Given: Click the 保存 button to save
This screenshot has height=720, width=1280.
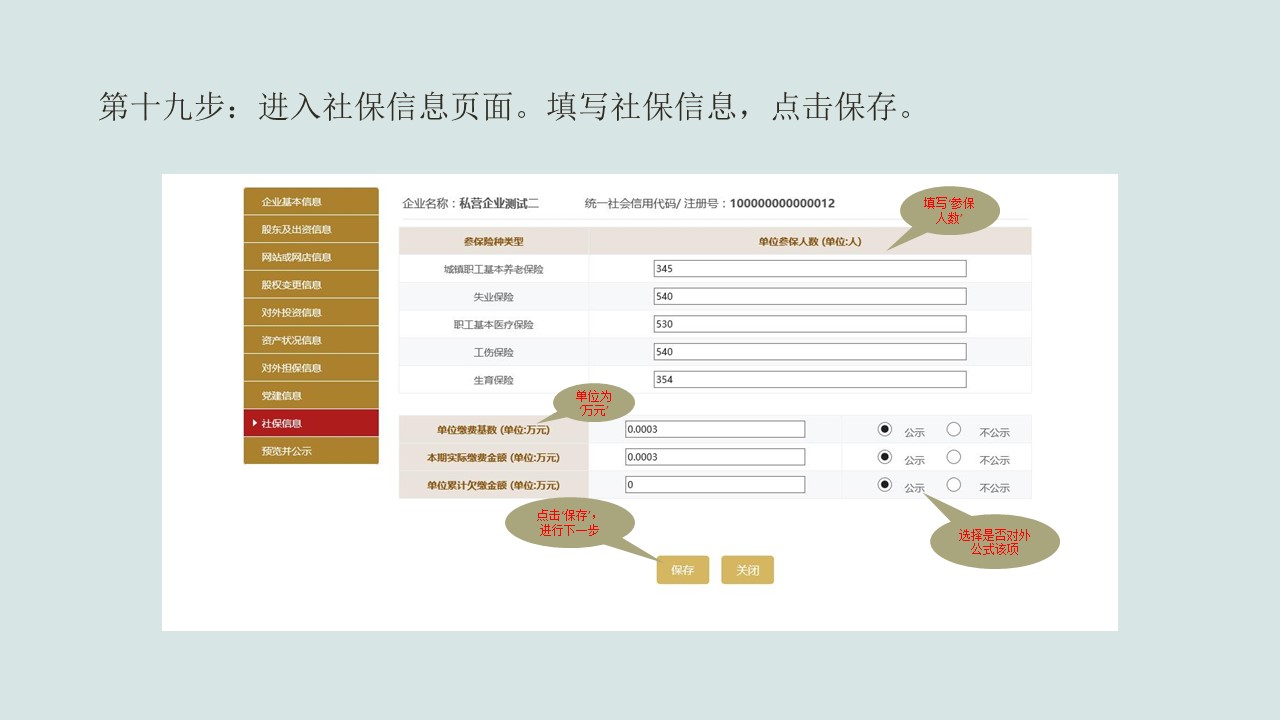Looking at the screenshot, I should point(682,569).
